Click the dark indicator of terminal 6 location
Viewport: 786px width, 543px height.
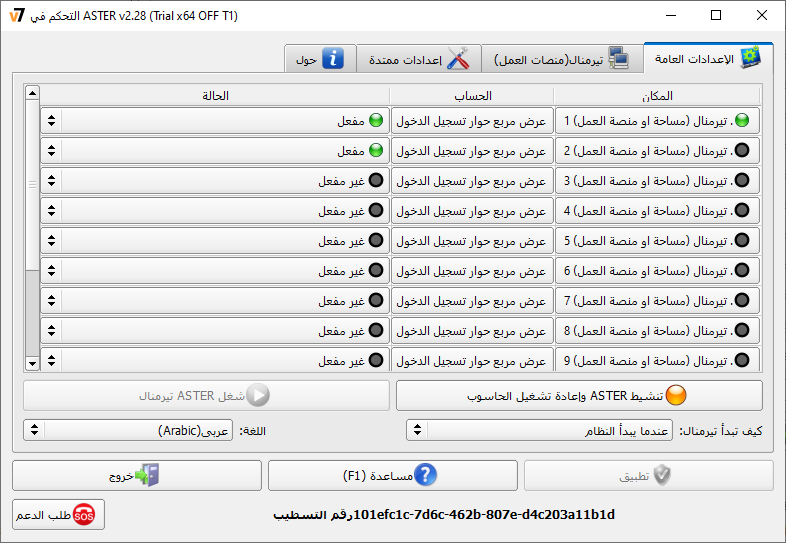click(x=742, y=271)
